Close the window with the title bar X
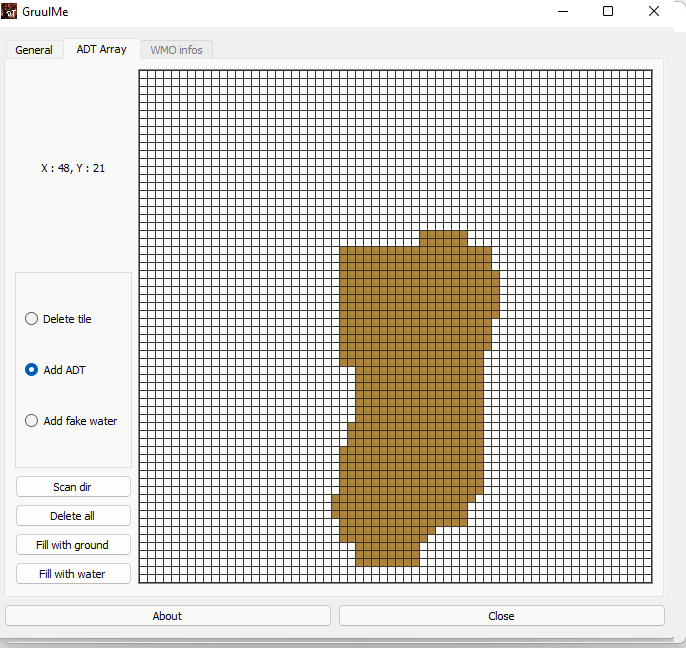Image resolution: width=686 pixels, height=648 pixels. [654, 12]
